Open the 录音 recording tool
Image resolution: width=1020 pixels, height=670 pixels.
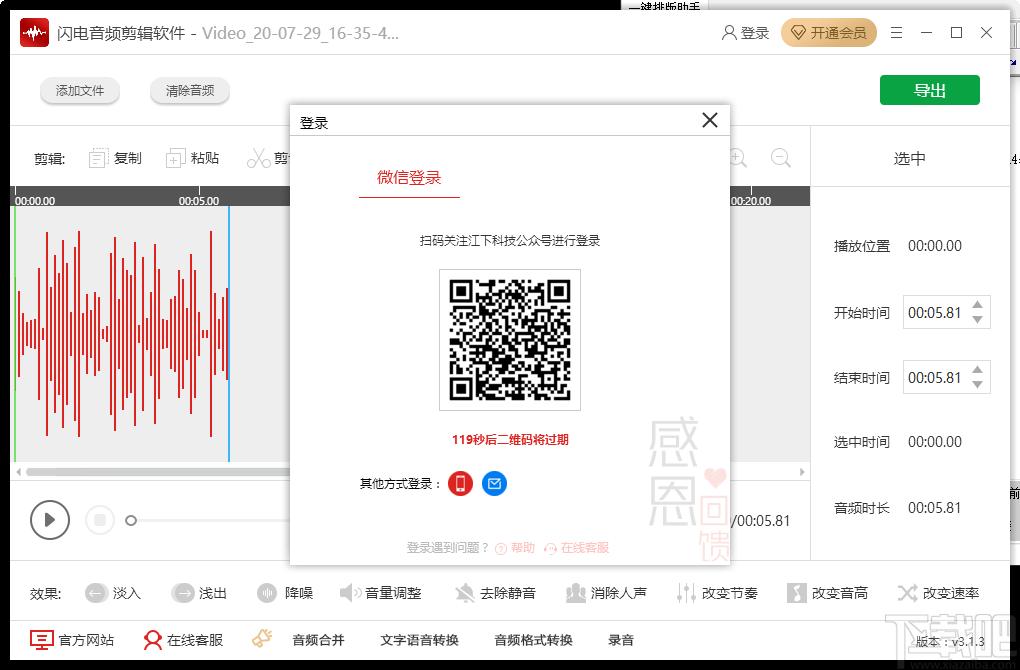tap(621, 640)
